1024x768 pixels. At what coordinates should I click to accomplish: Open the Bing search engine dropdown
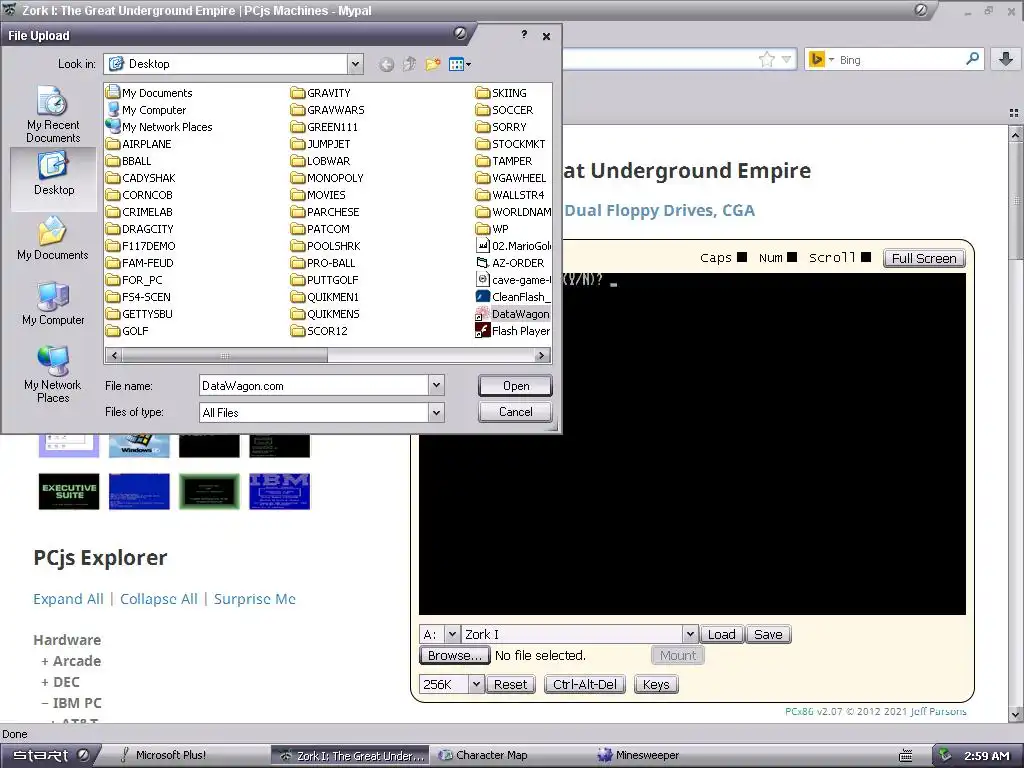tap(831, 59)
